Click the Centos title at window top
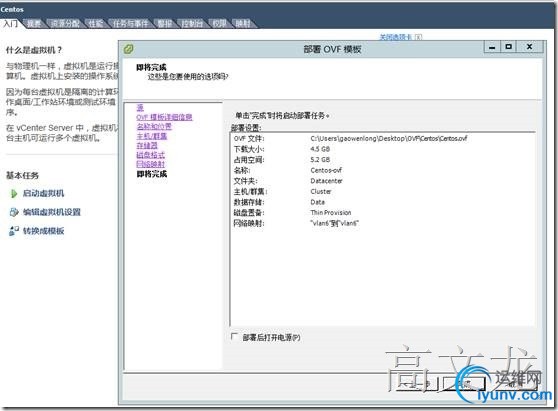Image resolution: width=558 pixels, height=411 pixels. coord(12,9)
